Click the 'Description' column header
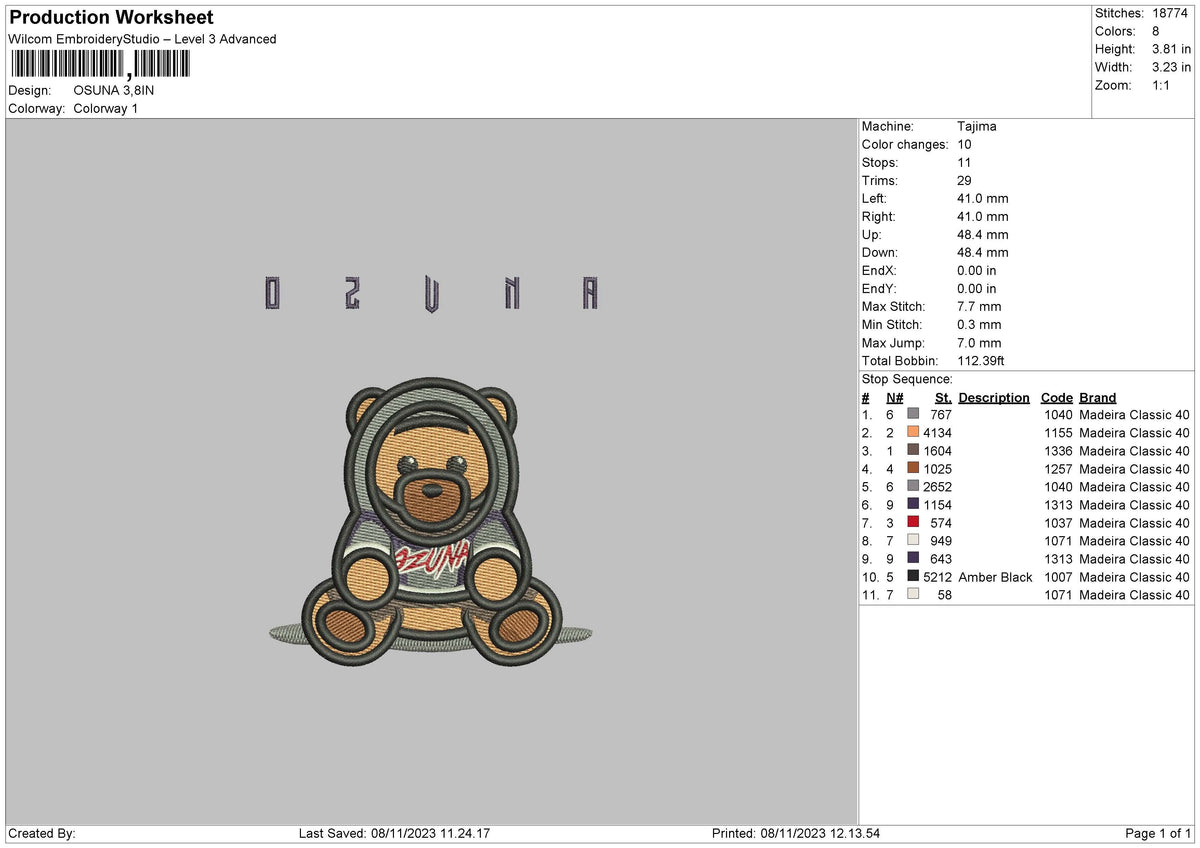Image resolution: width=1200 pixels, height=848 pixels. click(994, 397)
